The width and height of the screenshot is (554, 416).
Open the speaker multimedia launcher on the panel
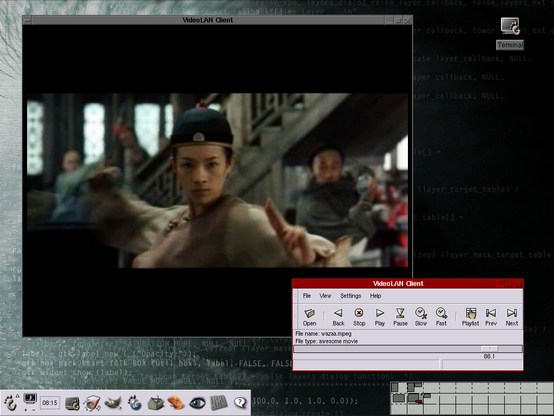pyautogui.click(x=93, y=403)
